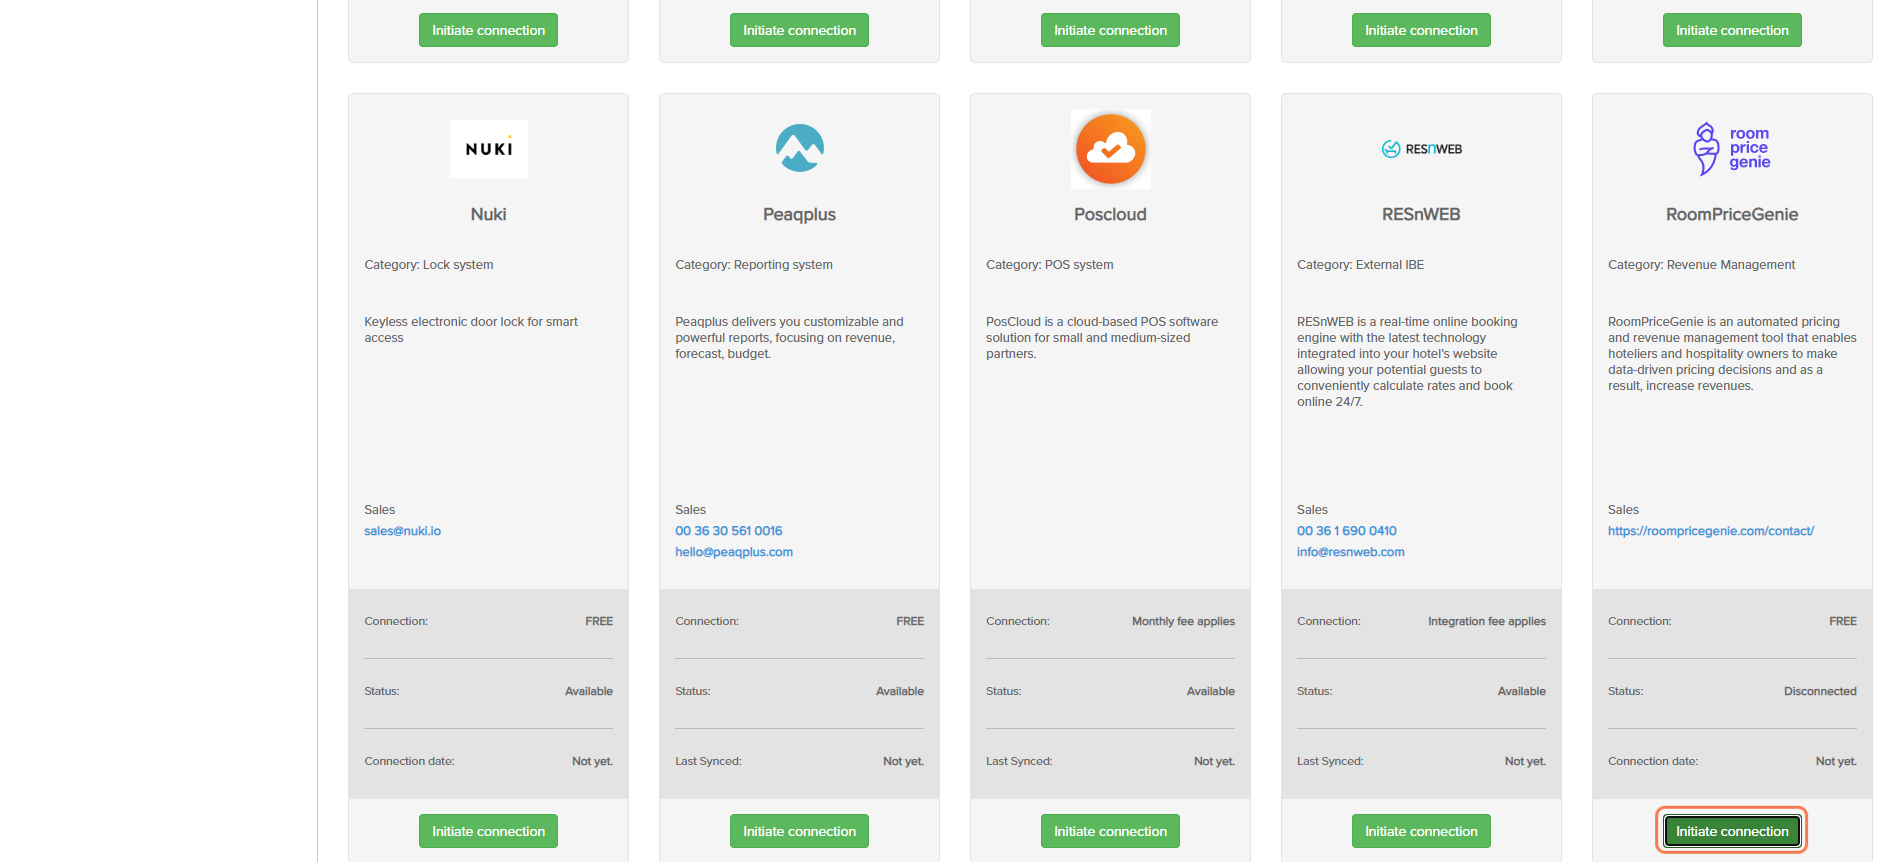
Task: Click 'Integration fee applies' on RESnWEB card
Action: pyautogui.click(x=1486, y=621)
